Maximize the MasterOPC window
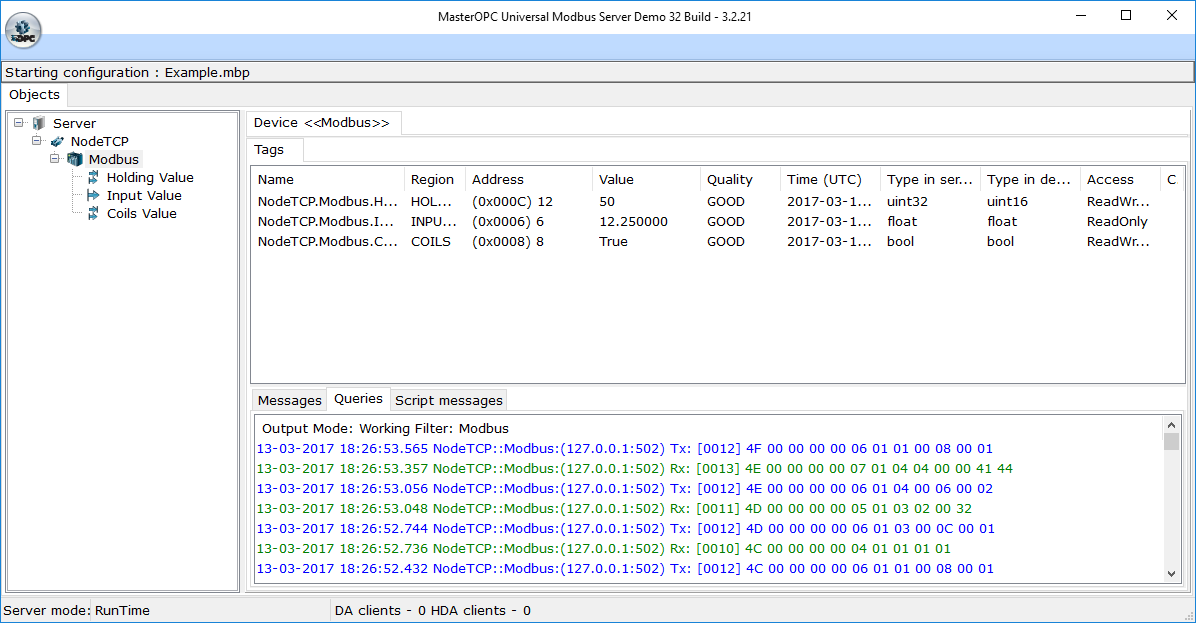The height and width of the screenshot is (623, 1196). click(1126, 15)
